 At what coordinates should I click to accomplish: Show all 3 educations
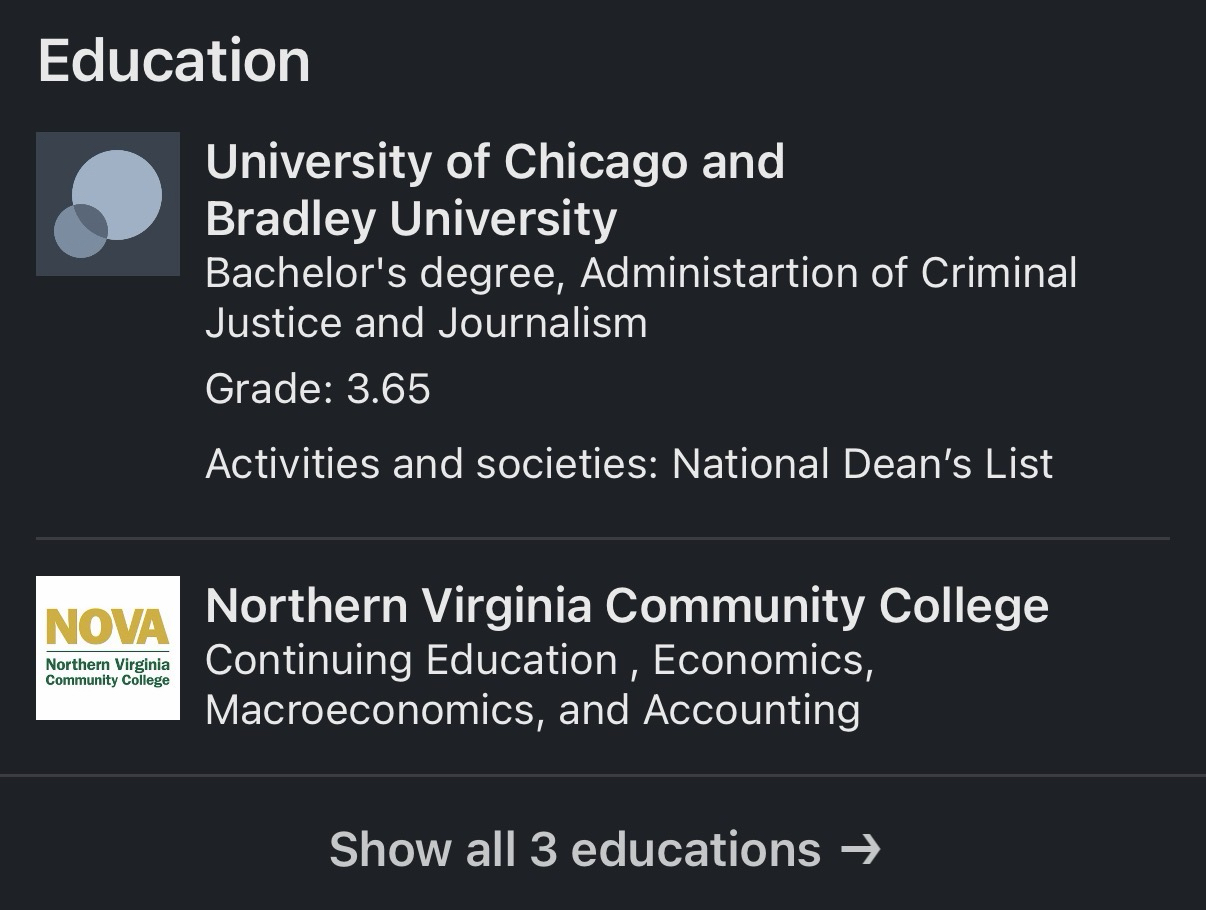point(575,850)
